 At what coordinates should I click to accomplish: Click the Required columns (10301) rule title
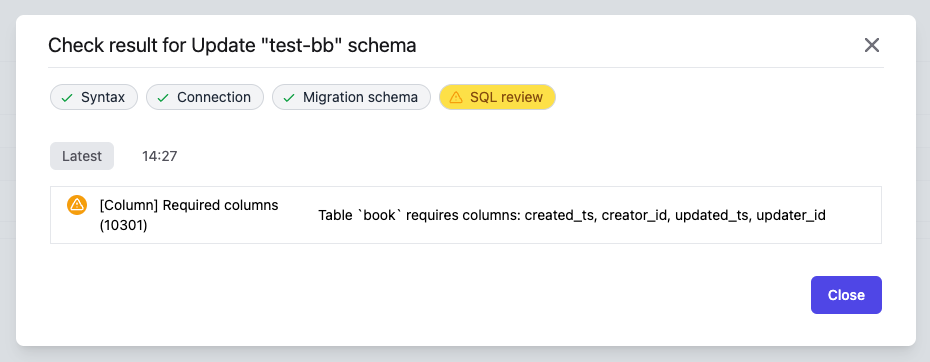point(189,215)
